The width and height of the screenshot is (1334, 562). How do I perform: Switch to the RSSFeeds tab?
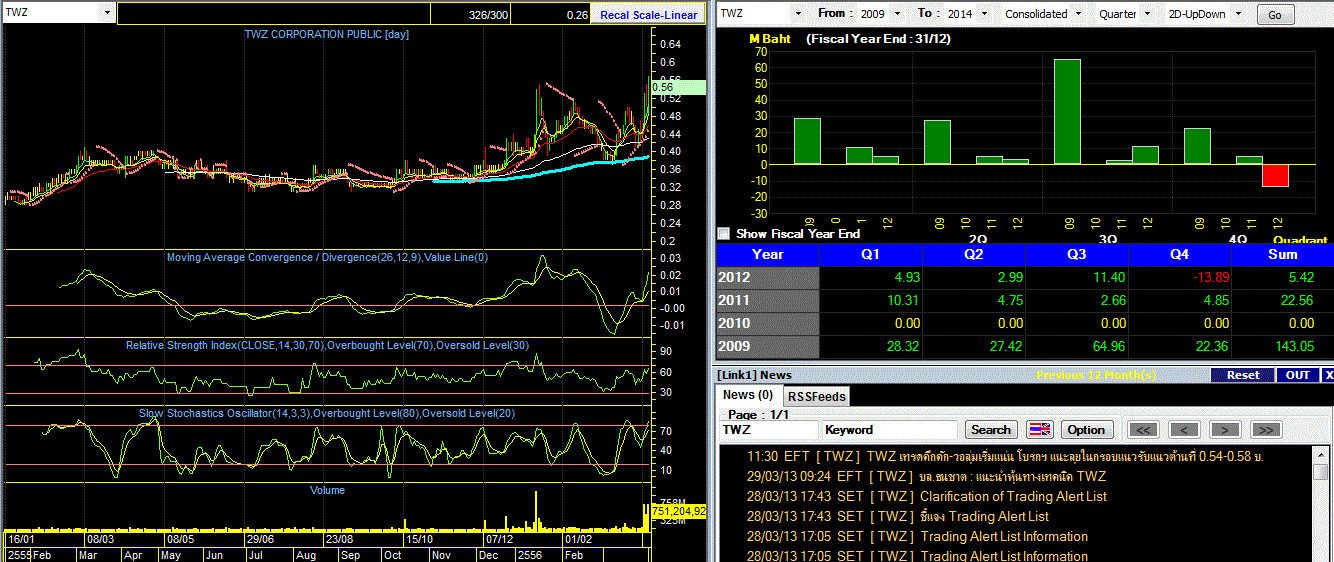point(816,396)
